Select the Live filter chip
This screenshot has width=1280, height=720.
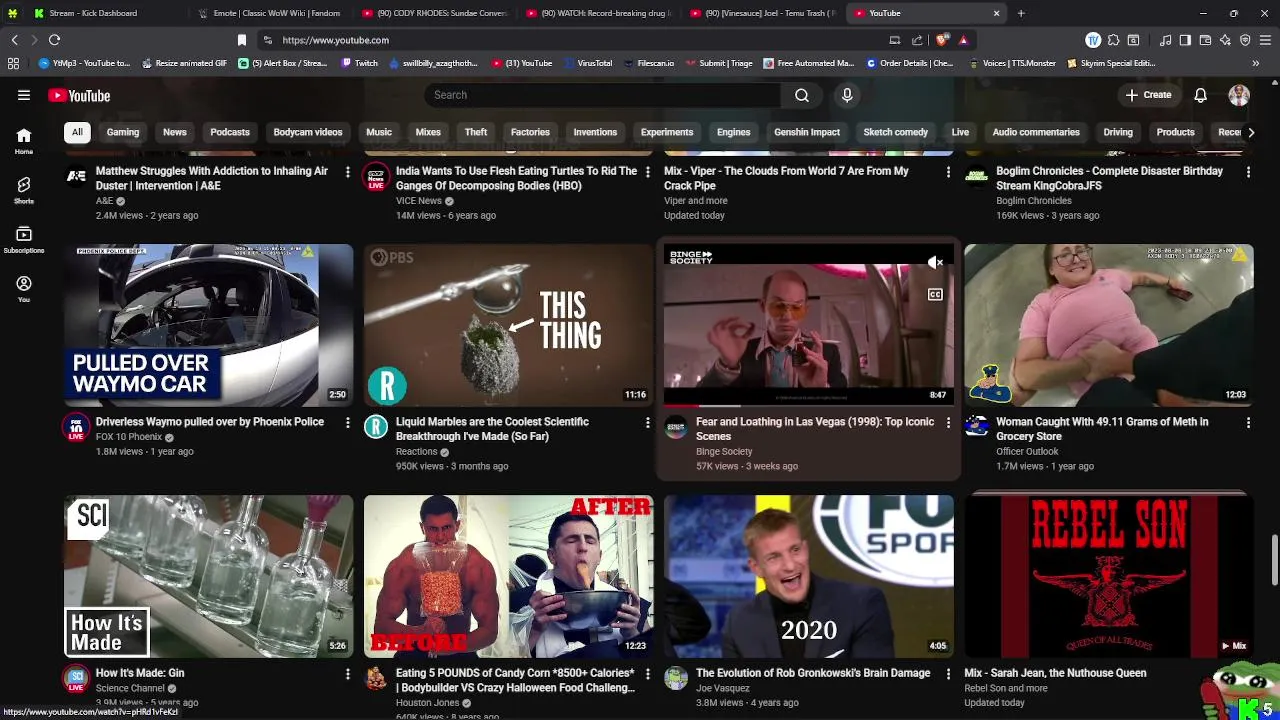pos(960,132)
